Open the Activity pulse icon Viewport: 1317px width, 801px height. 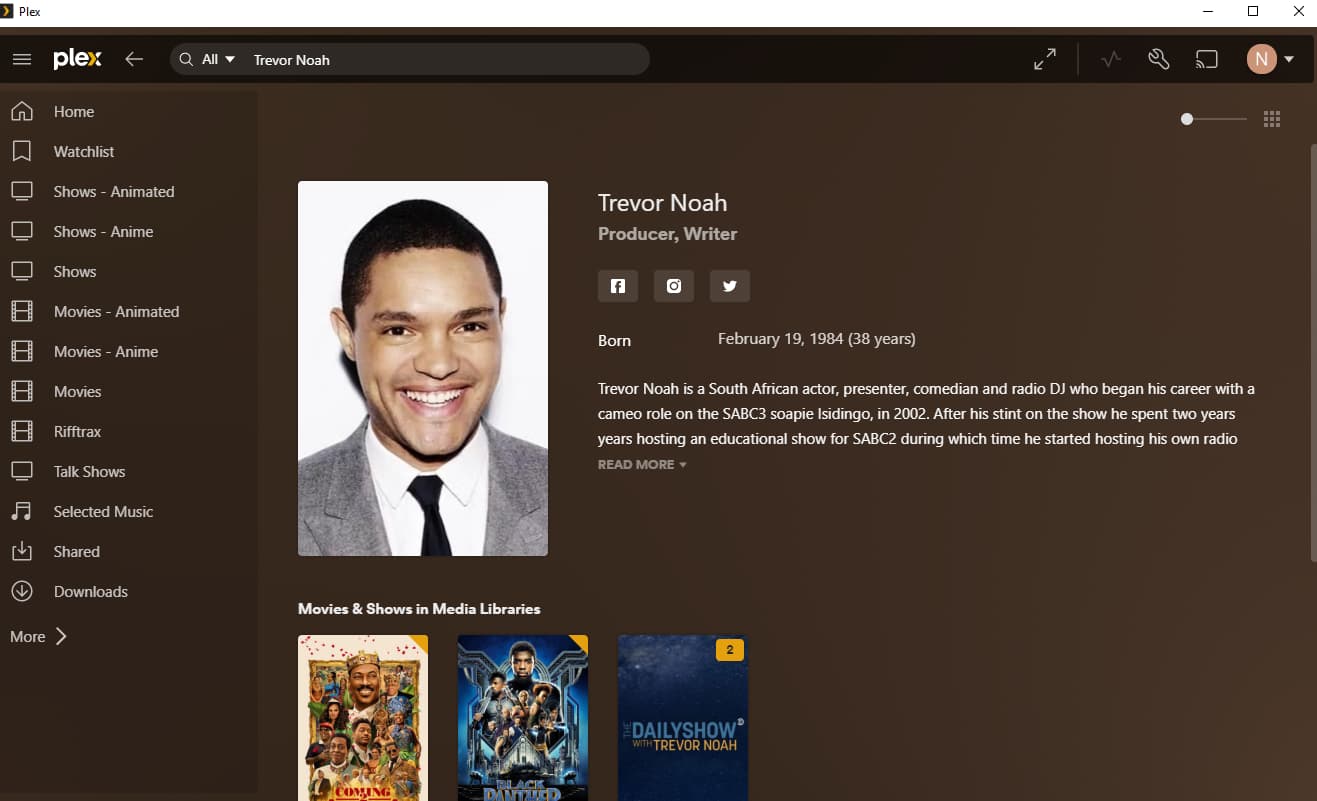[1111, 59]
